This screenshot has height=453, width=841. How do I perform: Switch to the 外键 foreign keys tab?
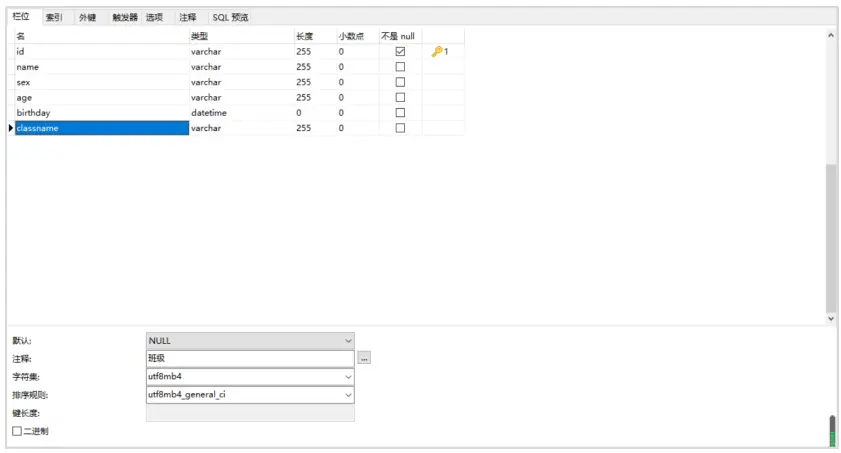click(x=87, y=17)
